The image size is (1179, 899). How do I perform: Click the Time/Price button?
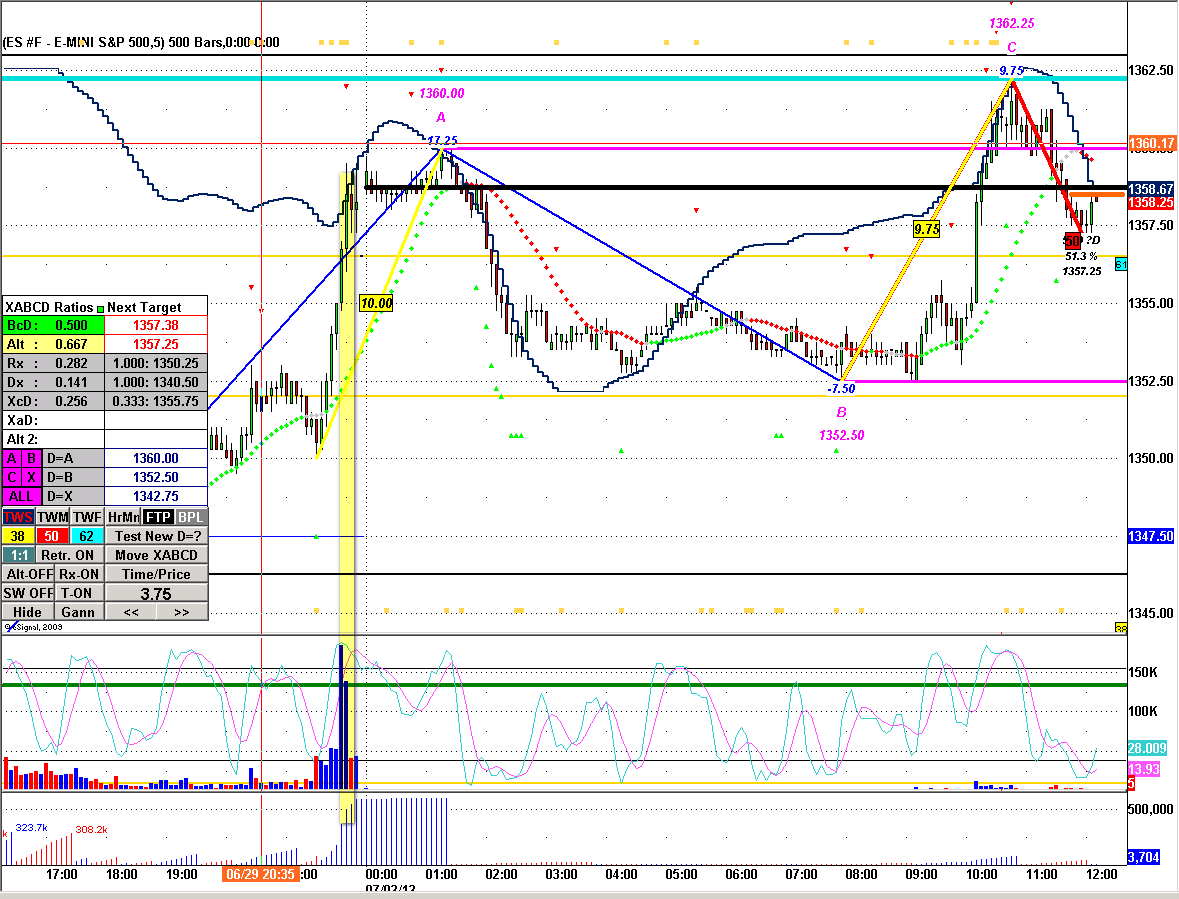point(156,574)
